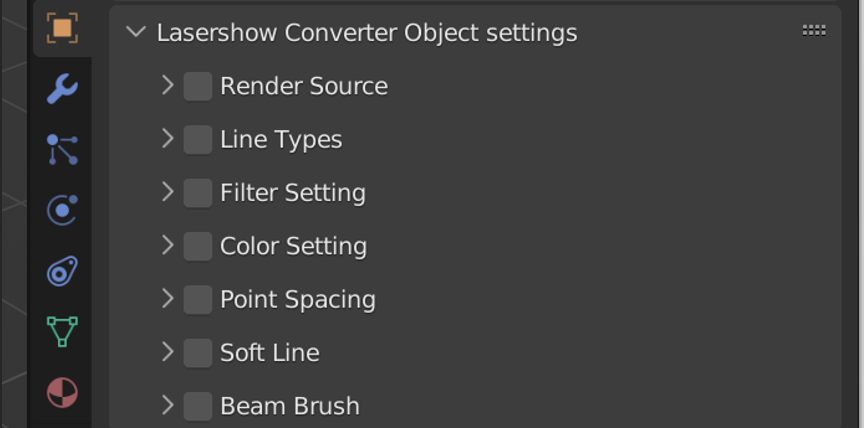Open the Object properties tab
The image size is (864, 428).
point(62,27)
